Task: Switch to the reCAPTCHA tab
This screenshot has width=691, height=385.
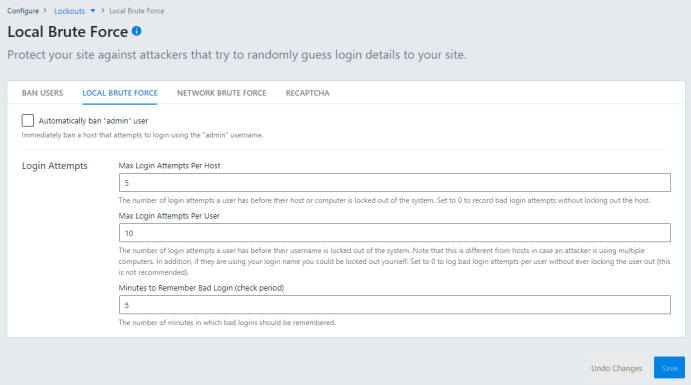Action: click(308, 93)
